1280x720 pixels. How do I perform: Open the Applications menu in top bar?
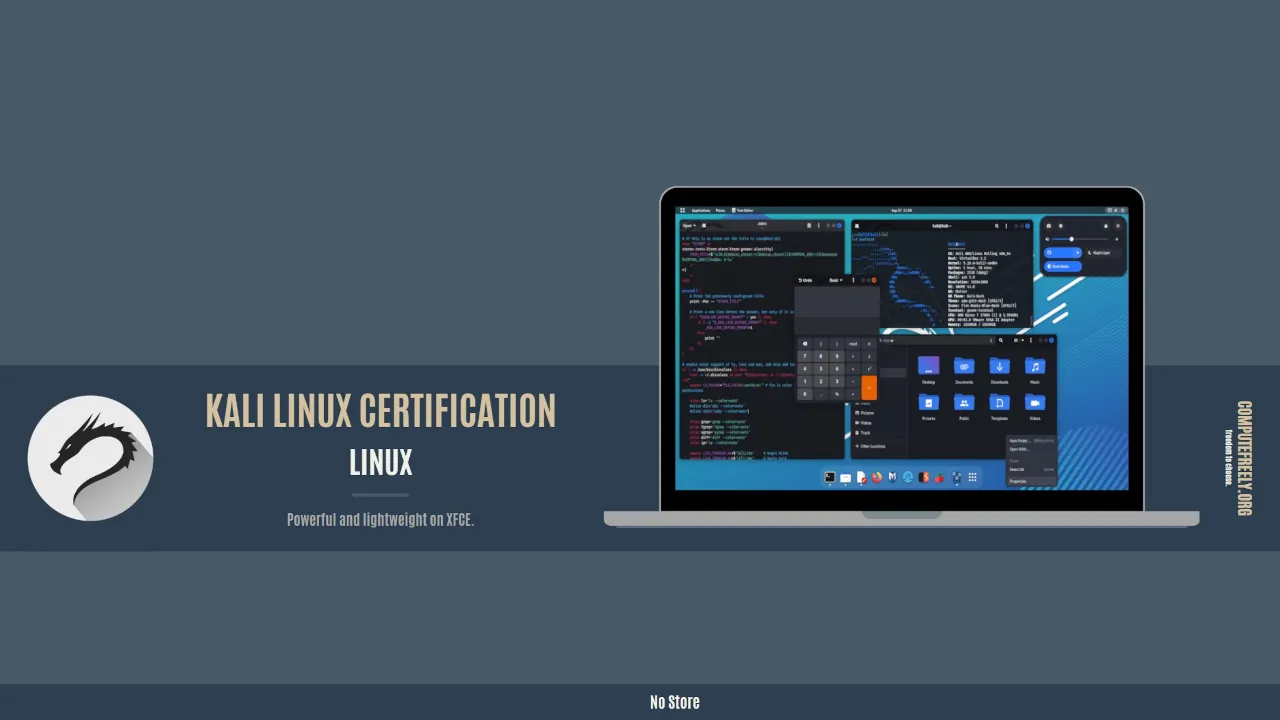pos(700,210)
